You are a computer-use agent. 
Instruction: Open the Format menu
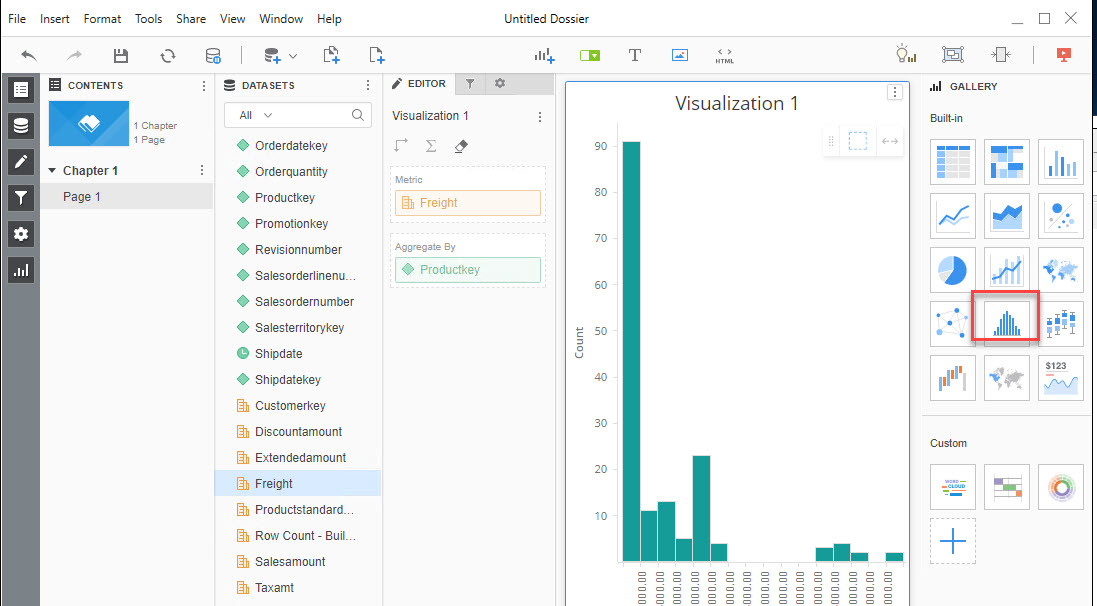pyautogui.click(x=102, y=19)
